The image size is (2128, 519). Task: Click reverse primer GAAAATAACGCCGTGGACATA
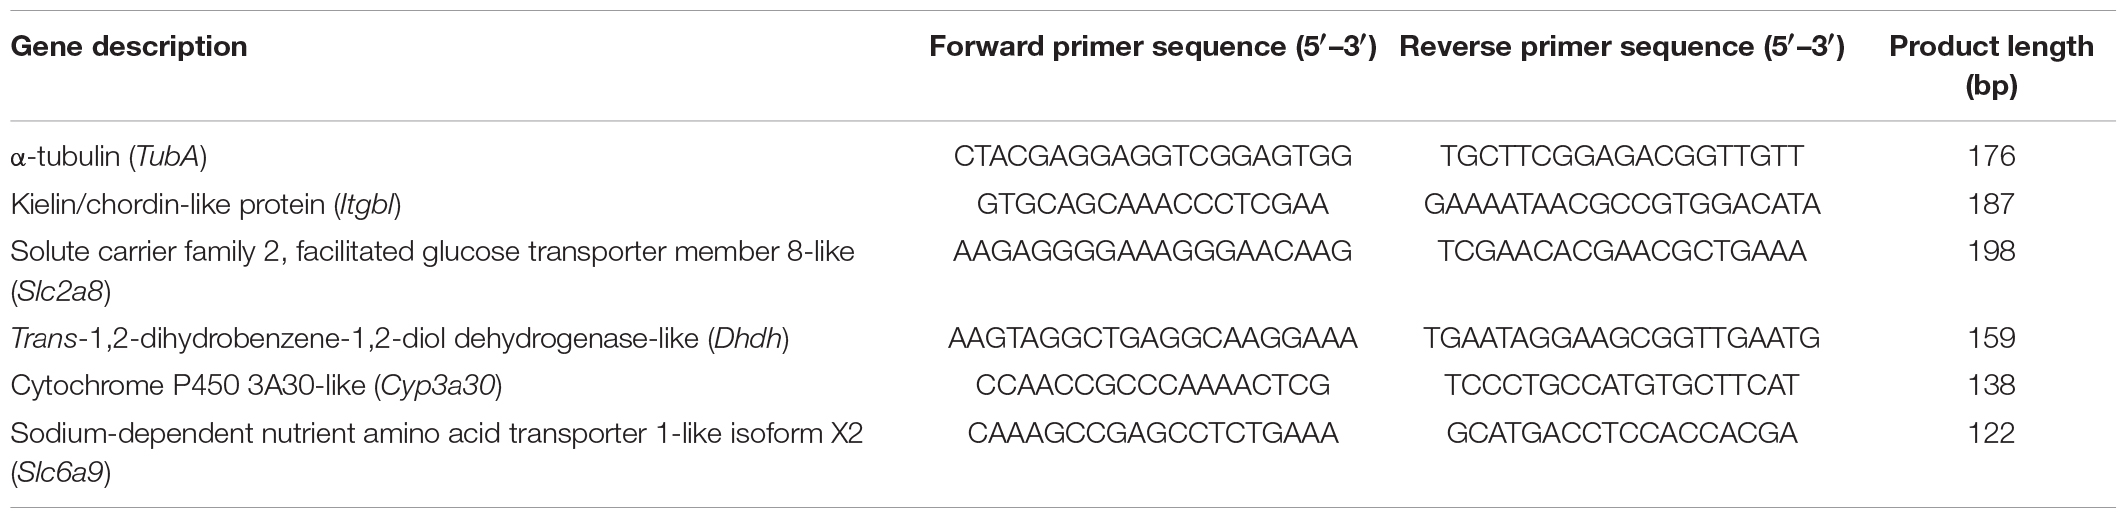[1622, 204]
